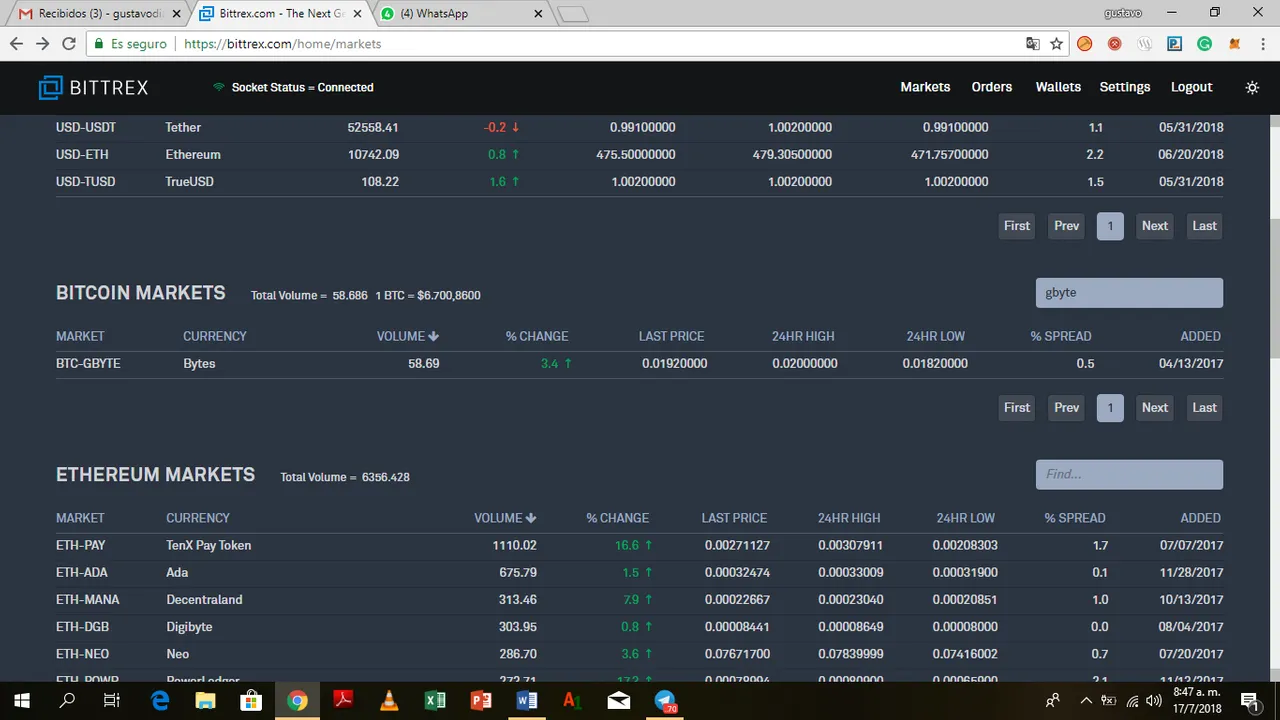1280x720 pixels.
Task: Click the white round Steemit-style extension icon
Action: pos(1145,44)
